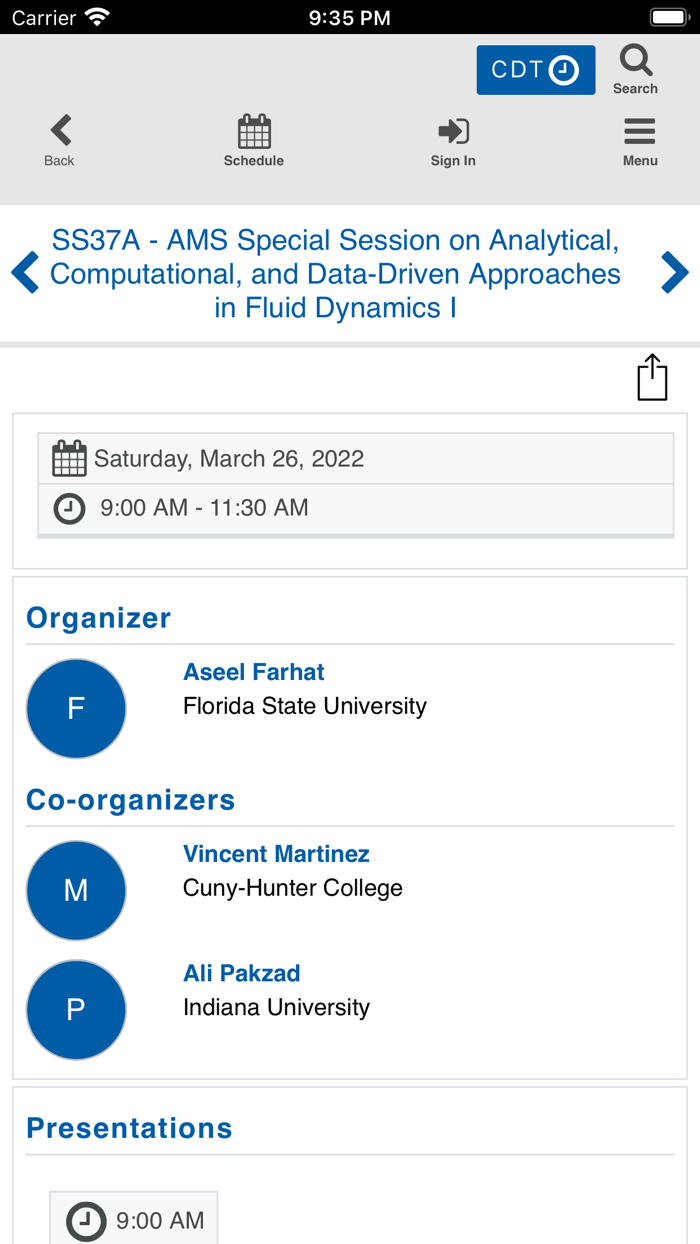The width and height of the screenshot is (700, 1244).
Task: Open Ali Pakzad's profile link
Action: point(241,973)
